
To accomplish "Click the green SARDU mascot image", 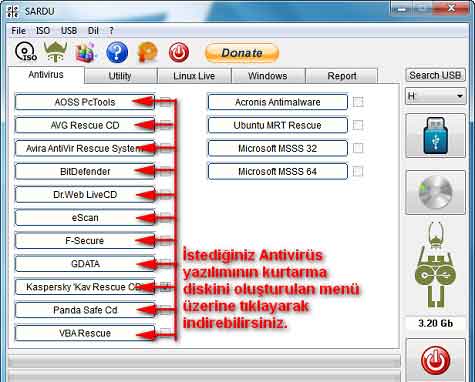I will 435,265.
